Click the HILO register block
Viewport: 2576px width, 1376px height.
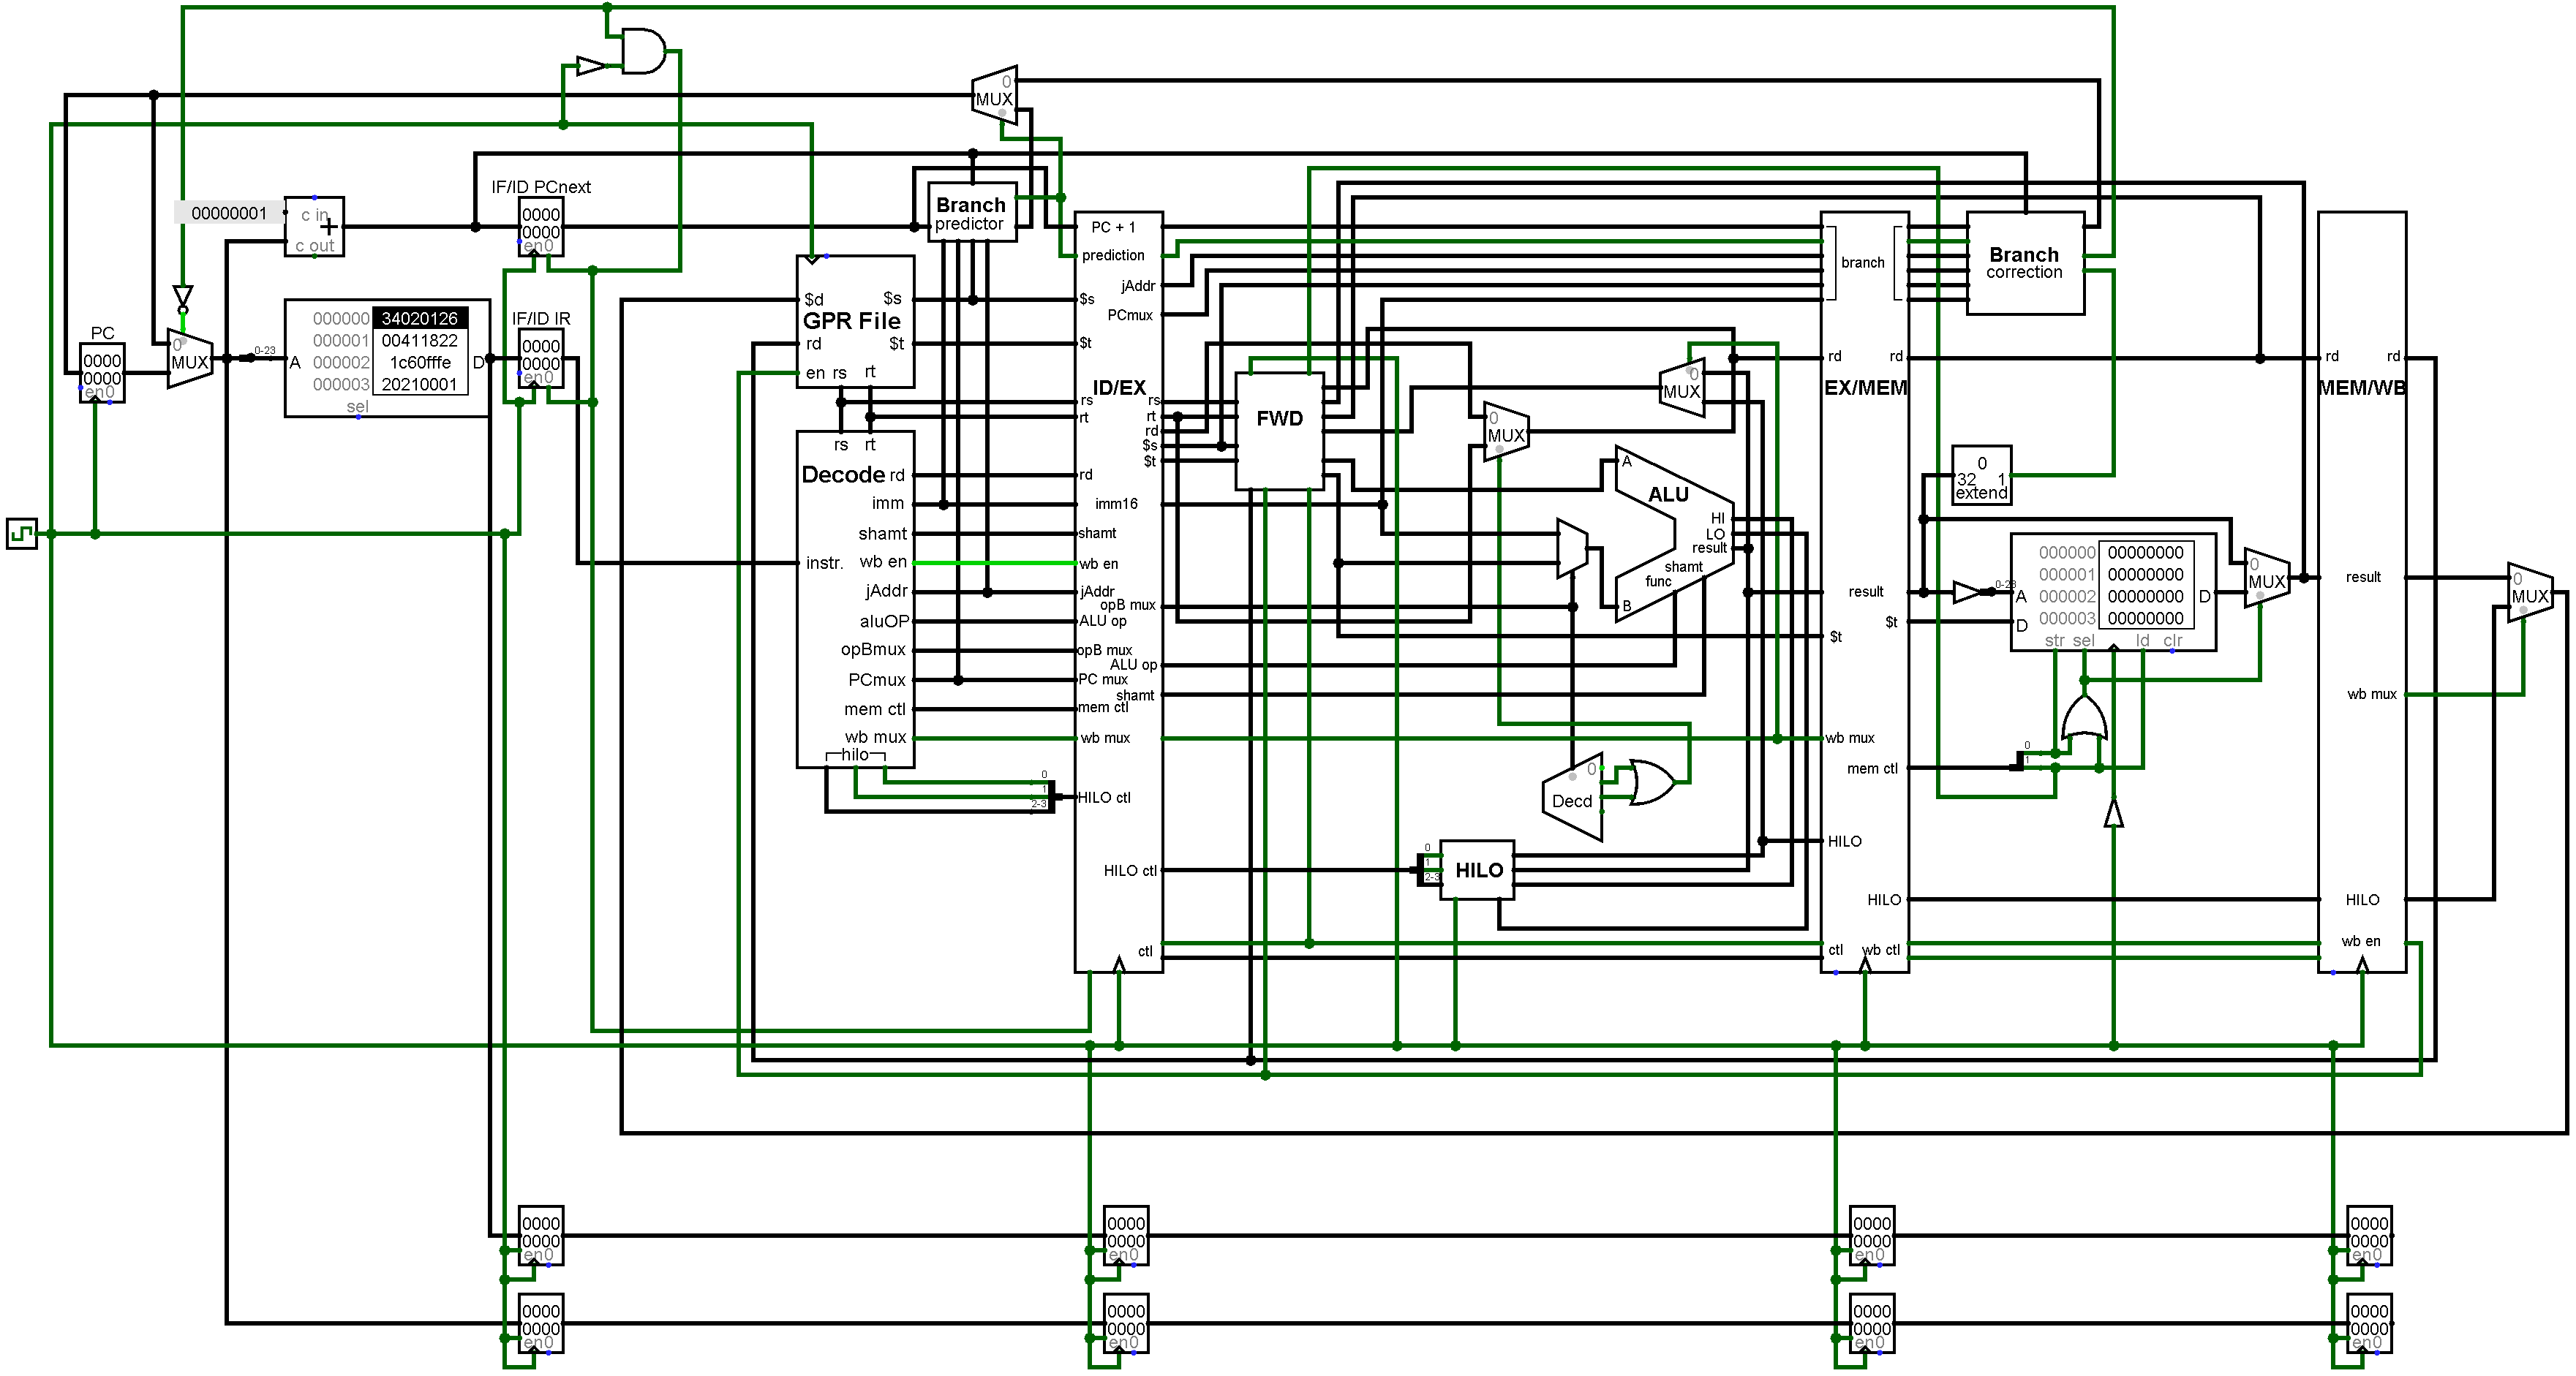pos(1477,870)
